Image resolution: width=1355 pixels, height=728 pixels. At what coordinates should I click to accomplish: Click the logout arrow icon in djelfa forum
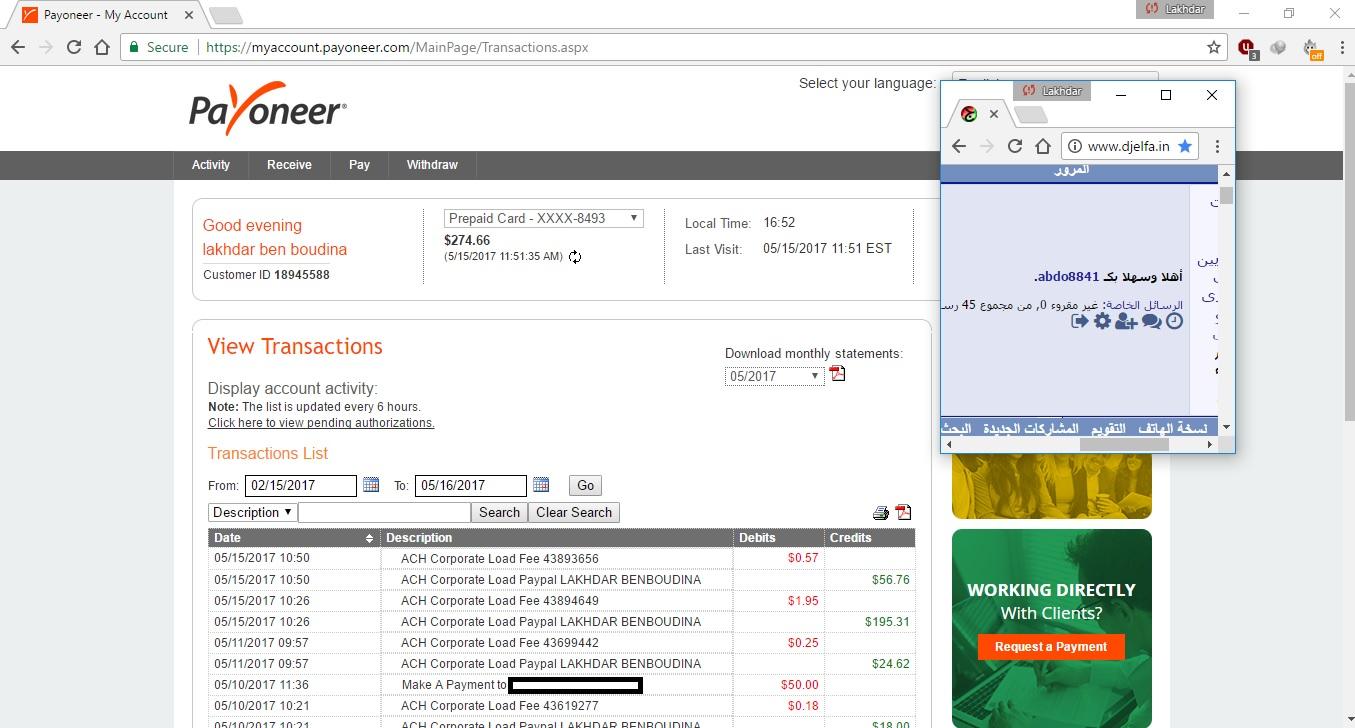click(x=1079, y=321)
